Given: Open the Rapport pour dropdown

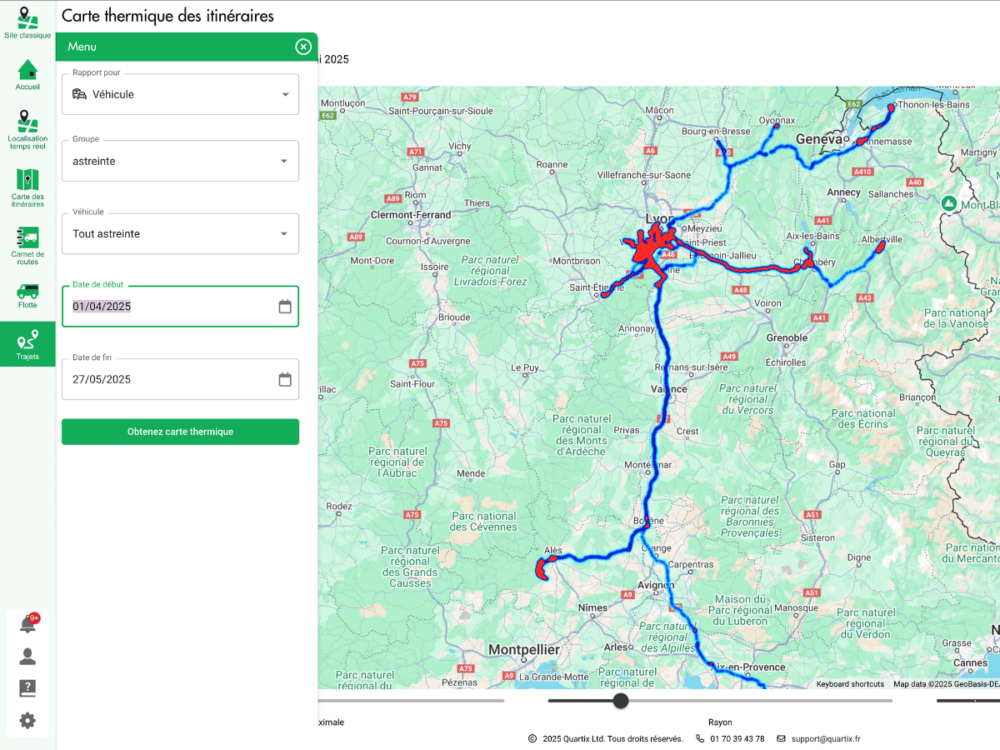Looking at the screenshot, I should 180,94.
